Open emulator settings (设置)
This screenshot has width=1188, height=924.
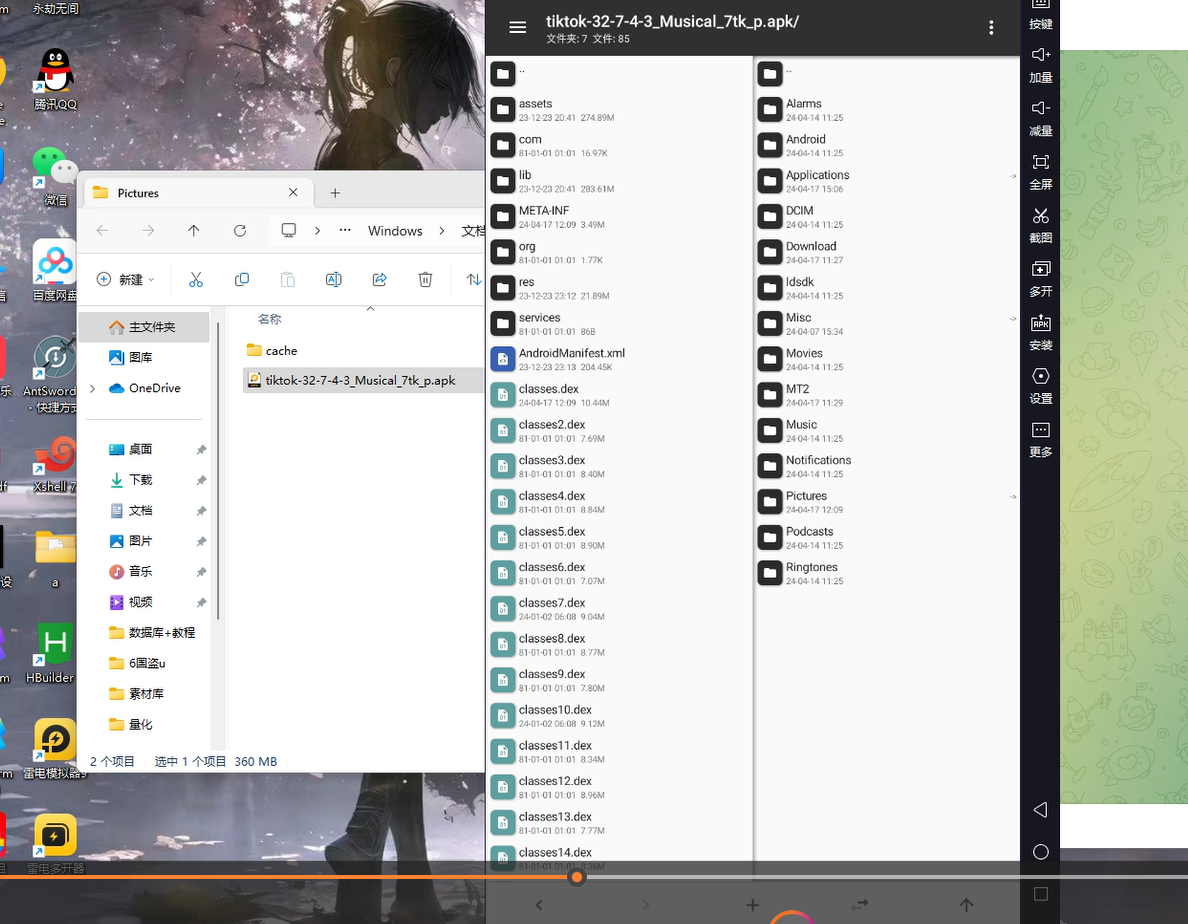[x=1041, y=376]
